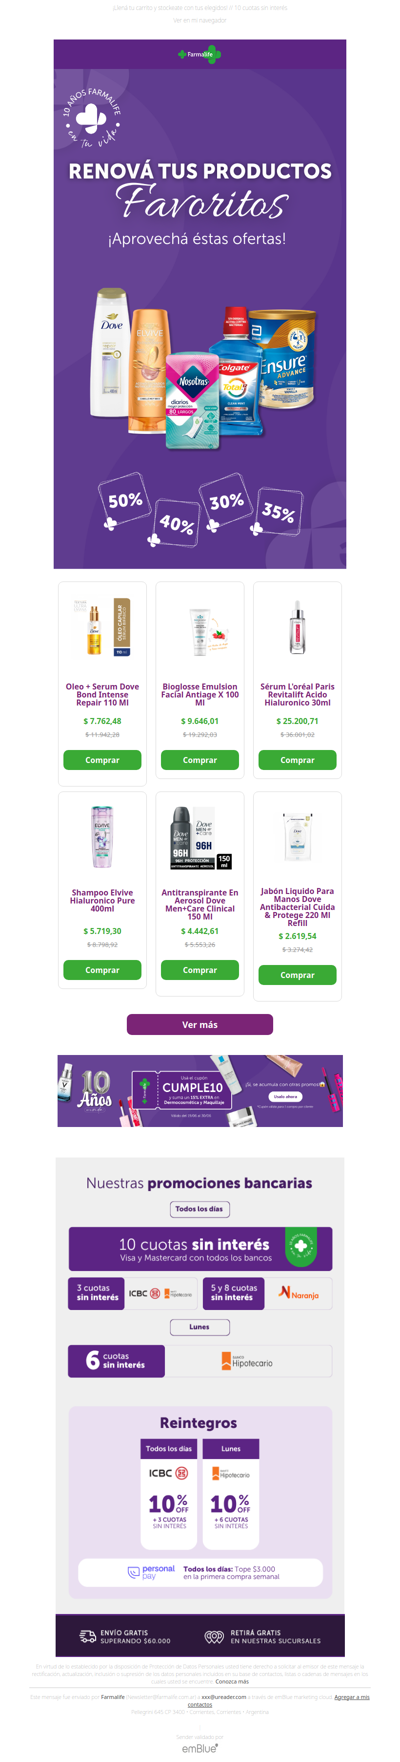Click the Envío Gratis truck icon
This screenshot has height=1762, width=400.
point(88,1636)
